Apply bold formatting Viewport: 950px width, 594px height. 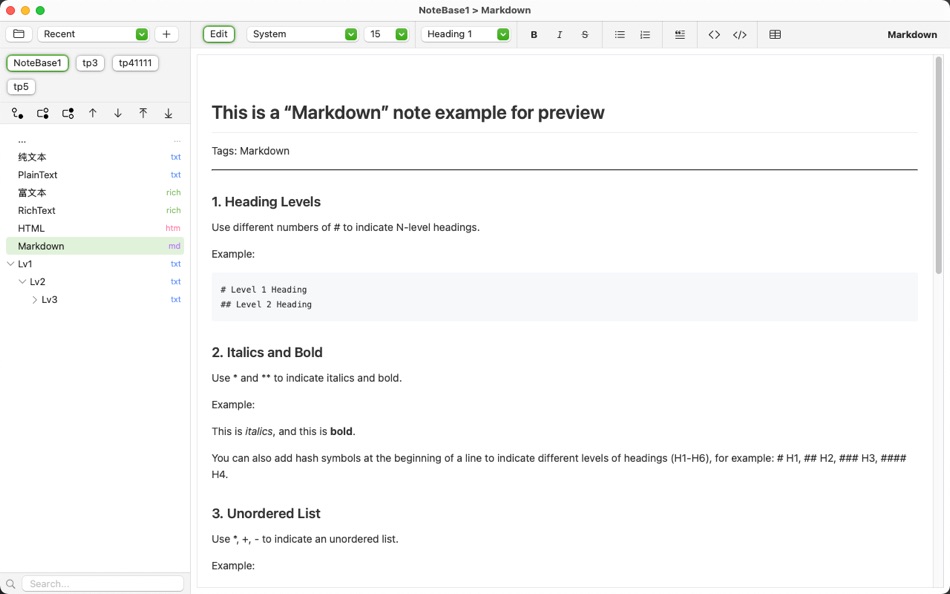click(x=534, y=35)
